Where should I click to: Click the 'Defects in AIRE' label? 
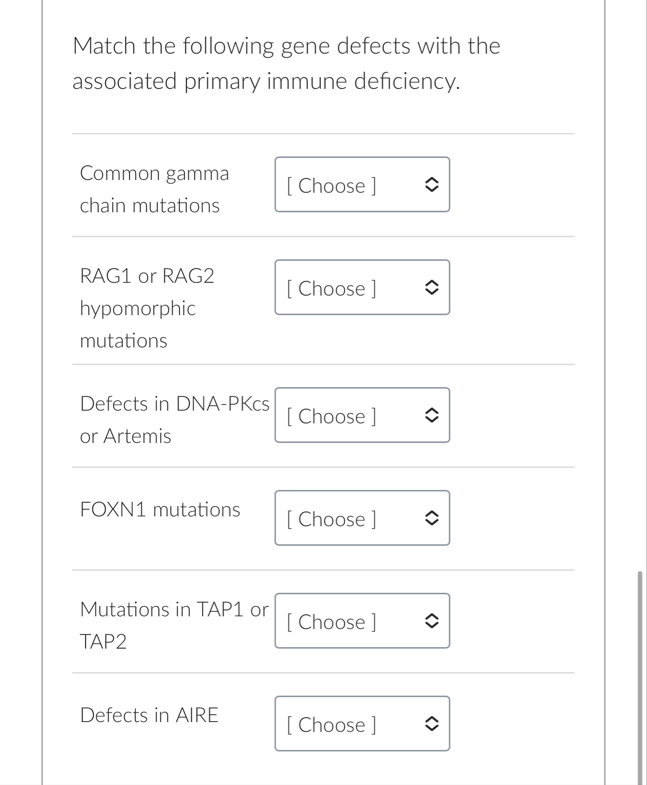click(x=149, y=715)
